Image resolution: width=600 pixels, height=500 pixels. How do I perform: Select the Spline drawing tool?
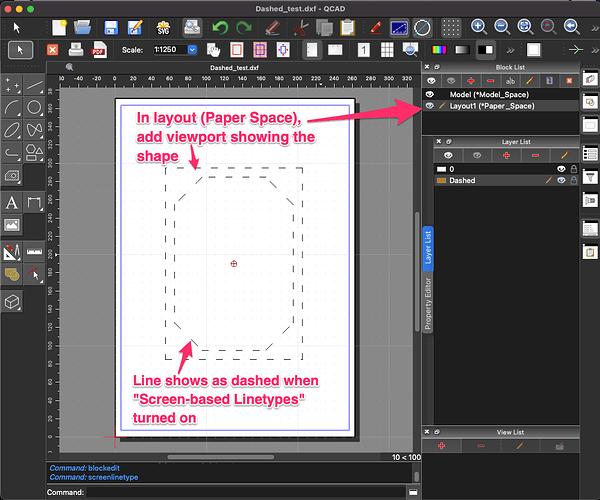click(34, 130)
